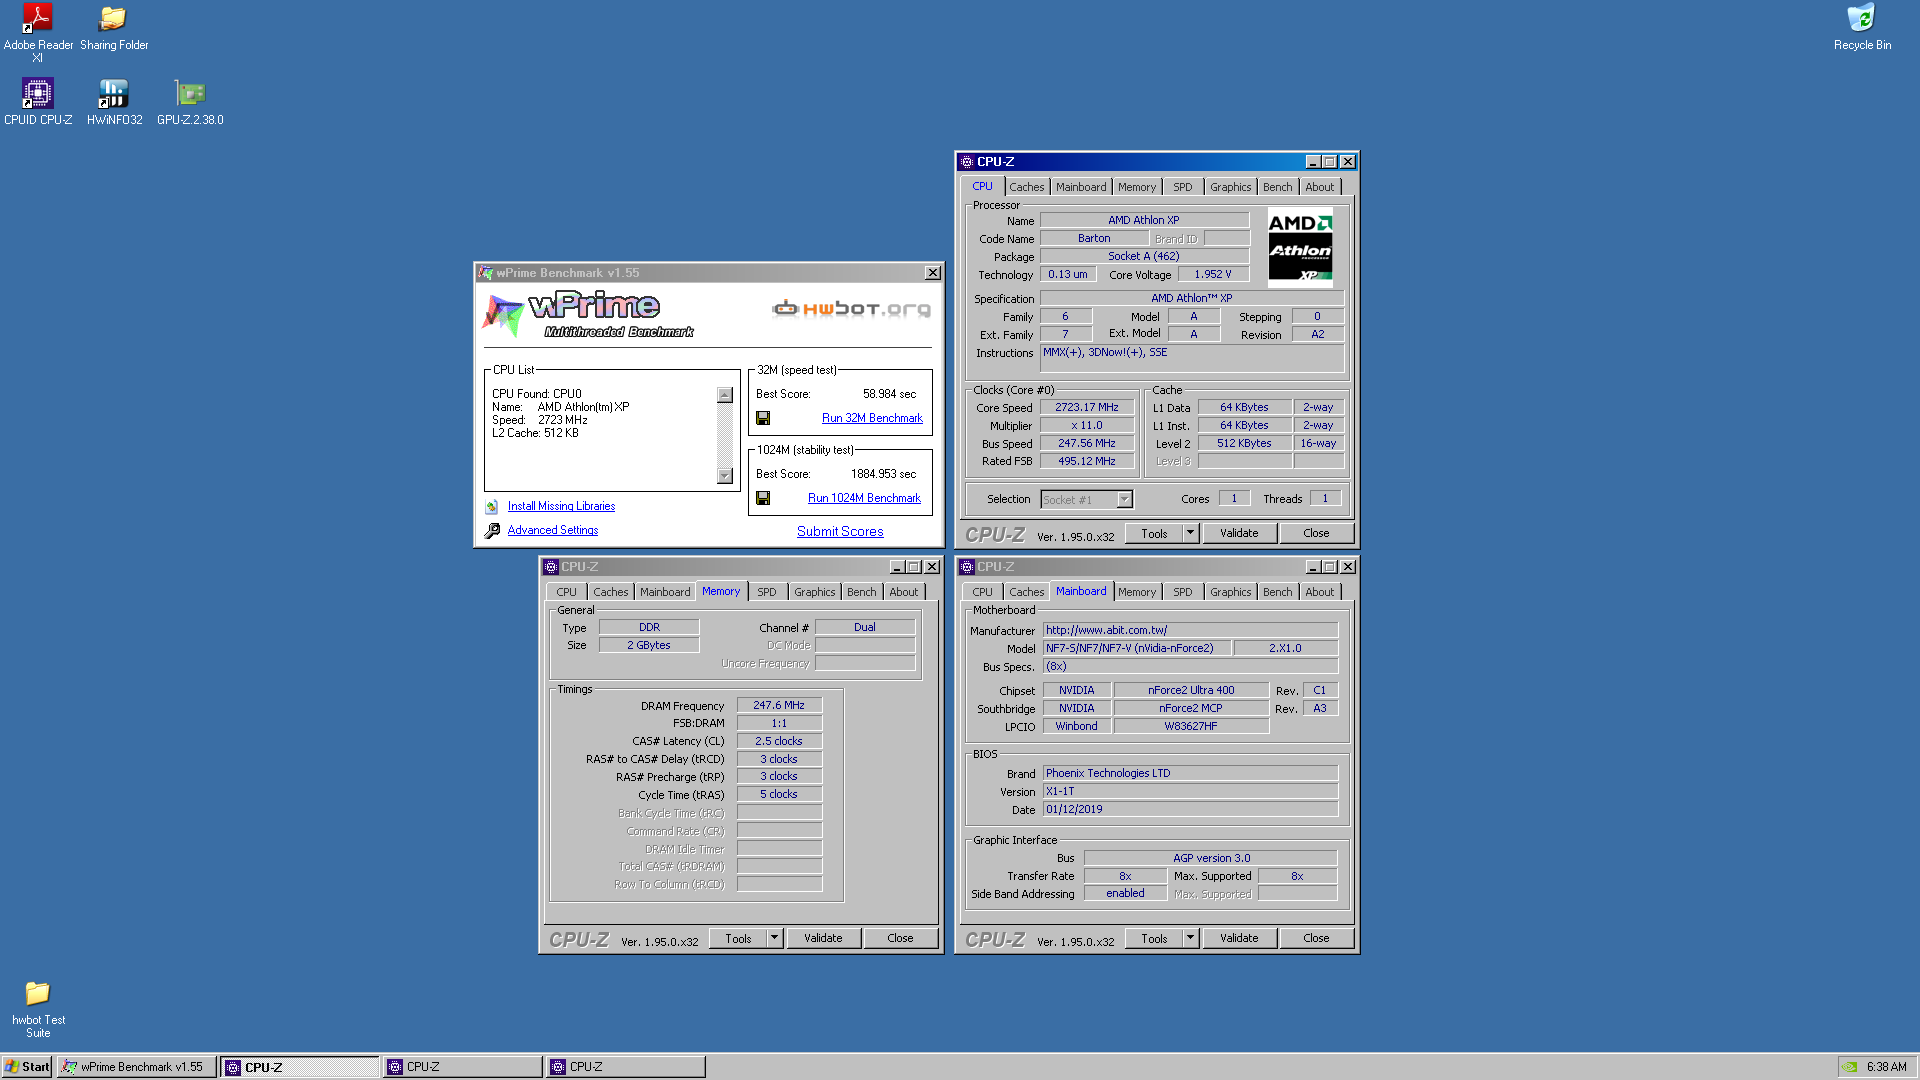
Task: Open Graphics tab in Memory CPU-Z window
Action: click(814, 592)
